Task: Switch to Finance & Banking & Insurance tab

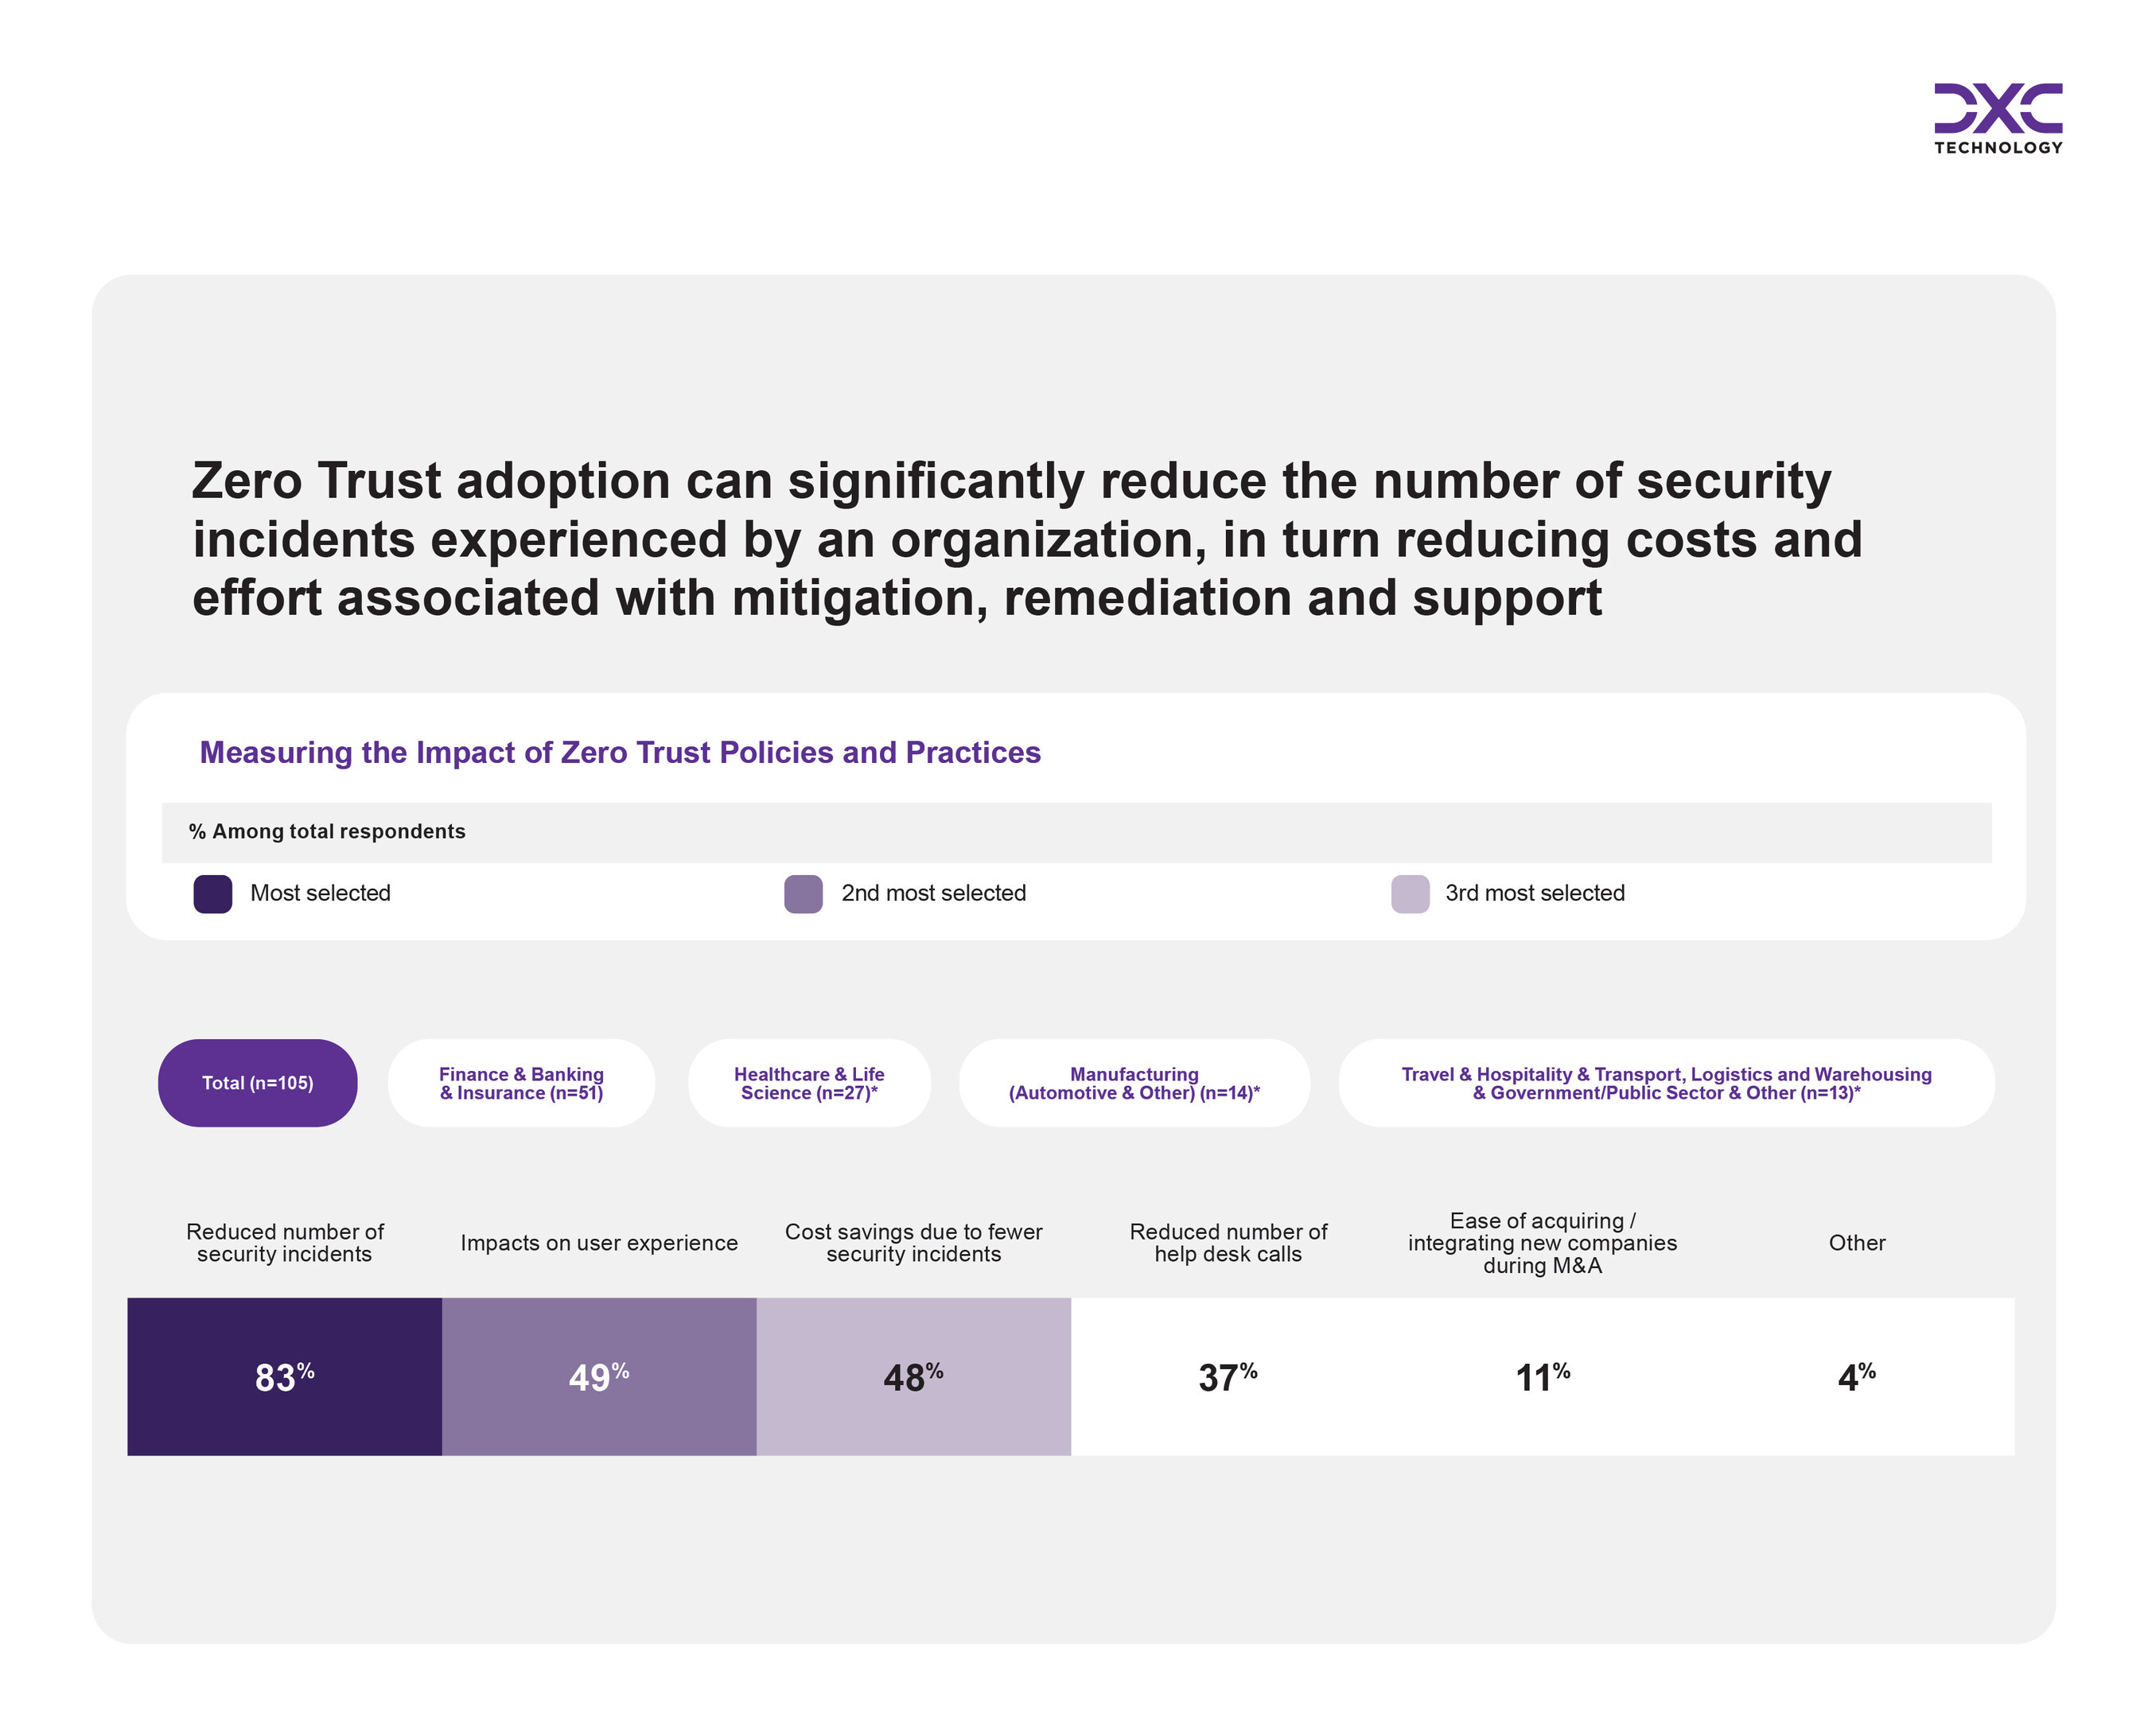Action: 521,1083
